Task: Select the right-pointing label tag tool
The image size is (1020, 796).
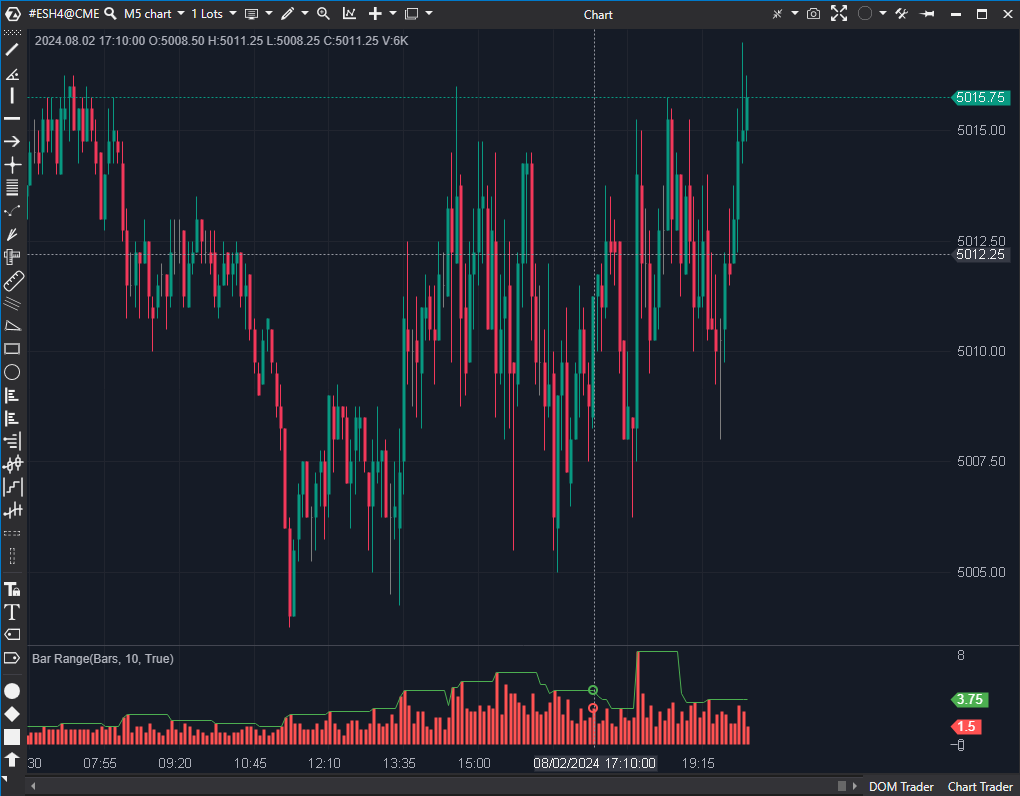Action: click(12, 658)
